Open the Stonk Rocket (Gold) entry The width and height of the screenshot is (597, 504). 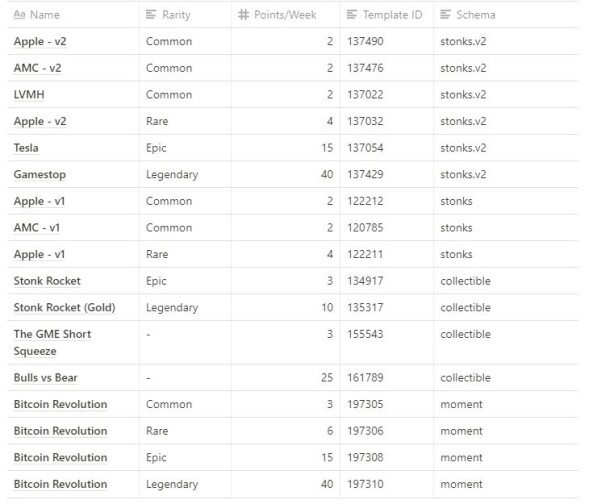tap(64, 308)
